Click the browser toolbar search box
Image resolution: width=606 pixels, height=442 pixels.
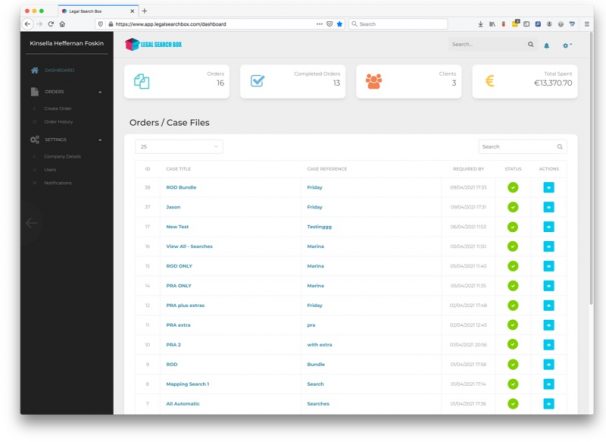coord(398,24)
